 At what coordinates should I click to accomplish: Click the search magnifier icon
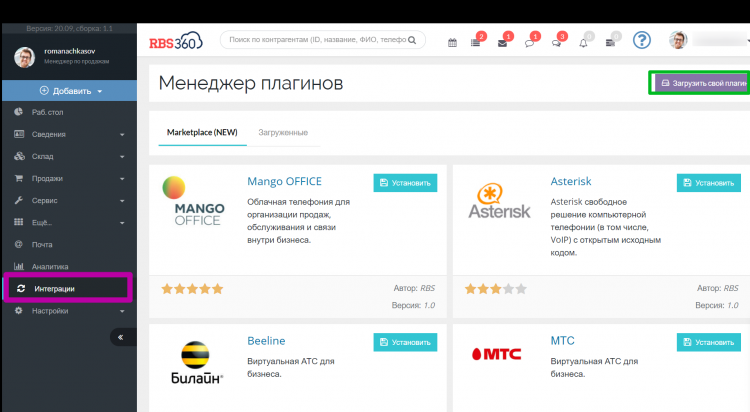(x=412, y=40)
